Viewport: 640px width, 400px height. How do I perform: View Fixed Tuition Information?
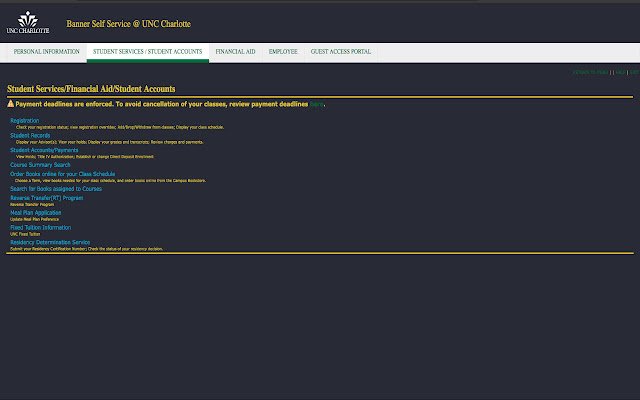40,227
